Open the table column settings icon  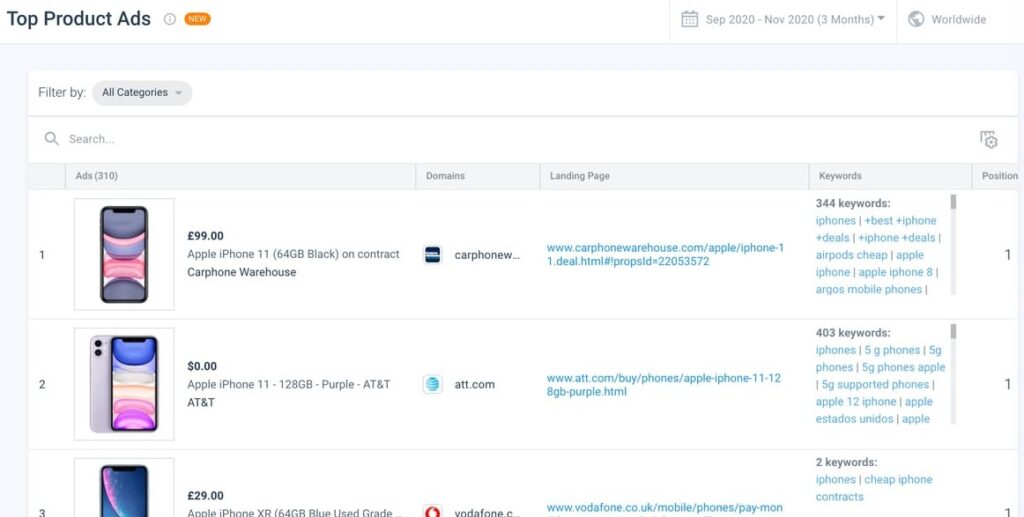[989, 139]
